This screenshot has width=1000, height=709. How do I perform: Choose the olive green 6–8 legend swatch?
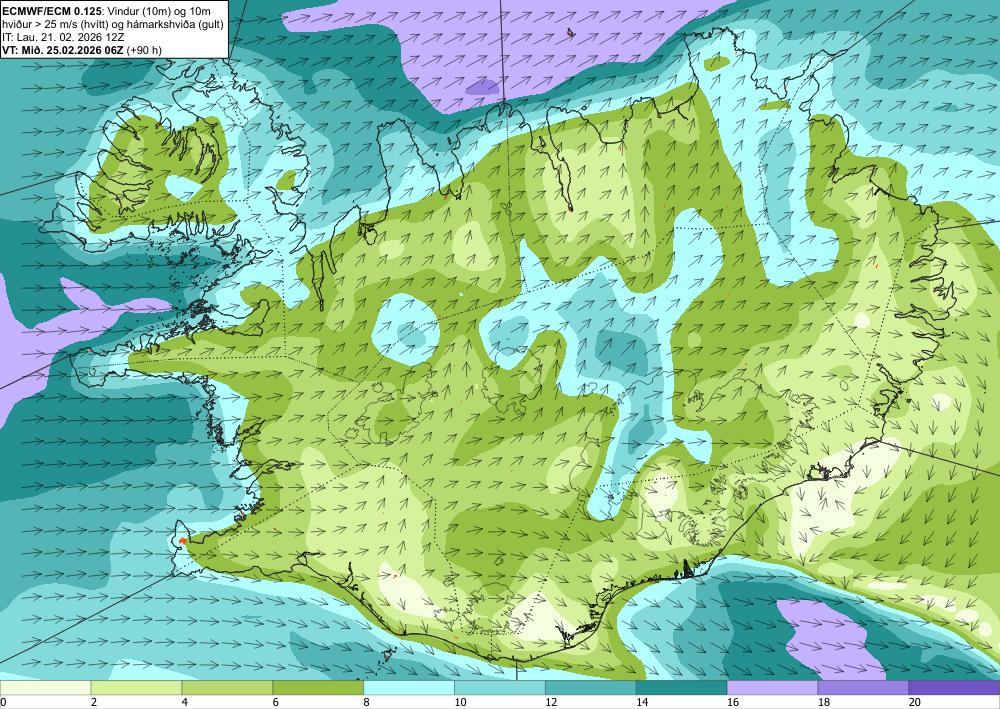coord(318,688)
